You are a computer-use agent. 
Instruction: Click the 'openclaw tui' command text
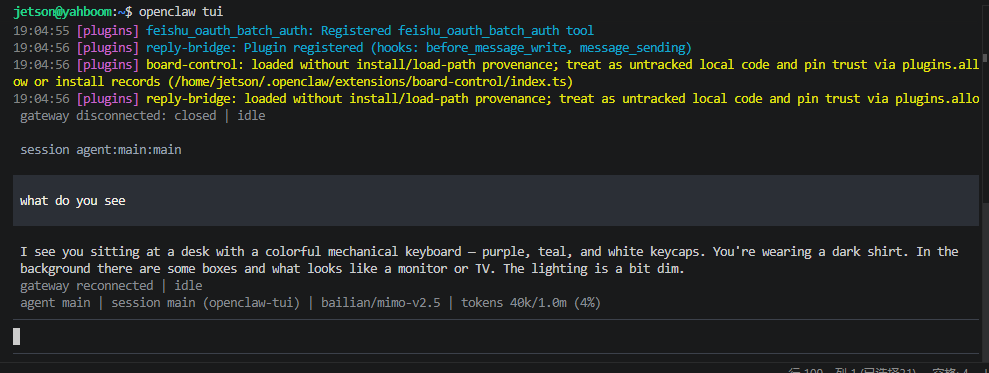pyautogui.click(x=180, y=12)
